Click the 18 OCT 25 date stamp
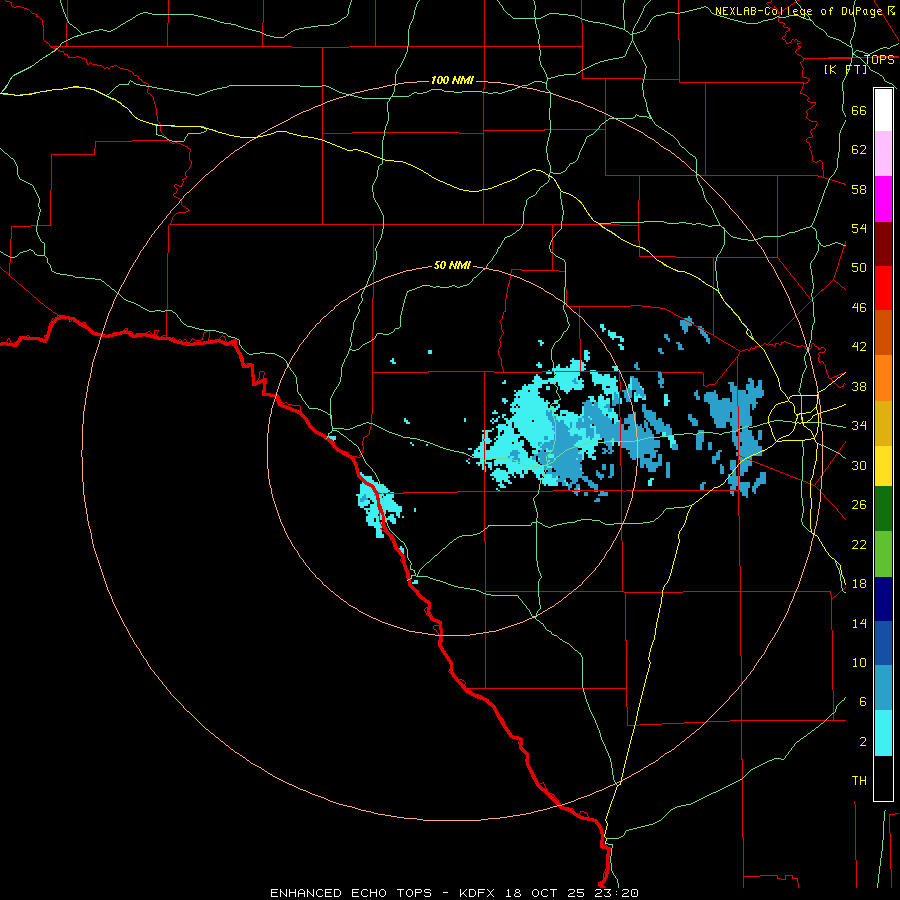 pyautogui.click(x=545, y=893)
